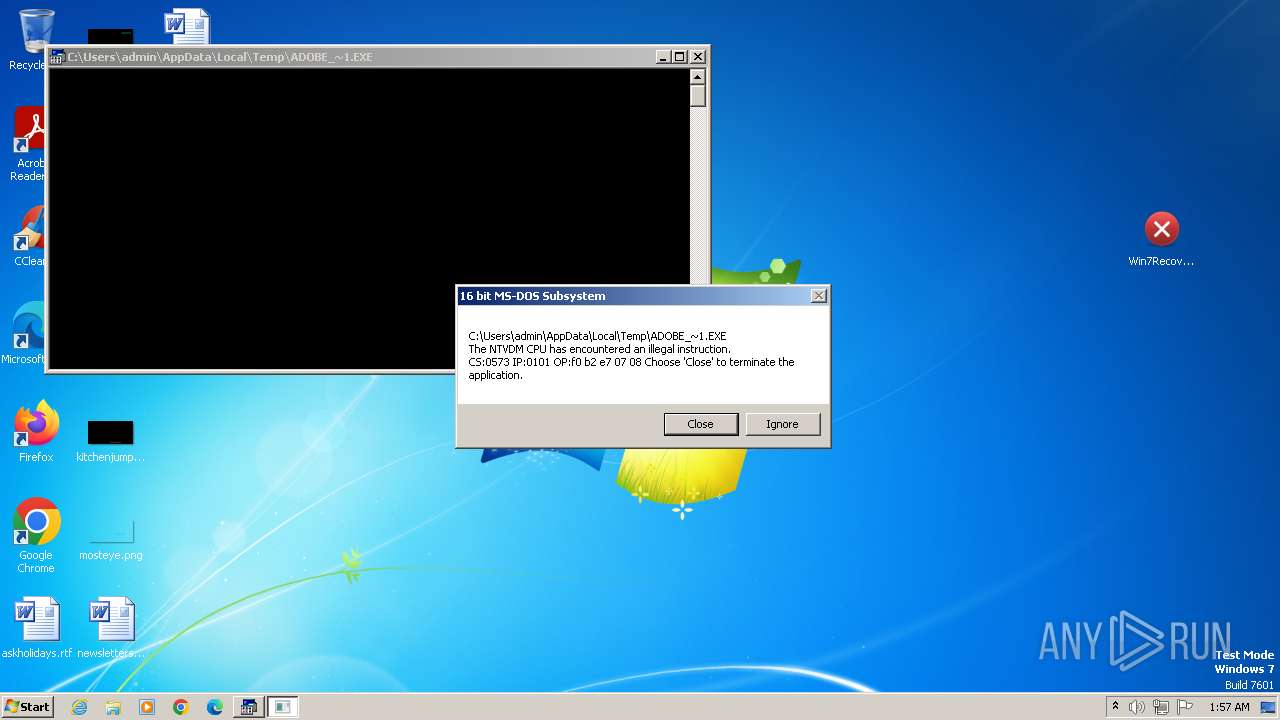This screenshot has width=1280, height=720.
Task: Select the Recycle Bin desktop icon
Action: 36,40
